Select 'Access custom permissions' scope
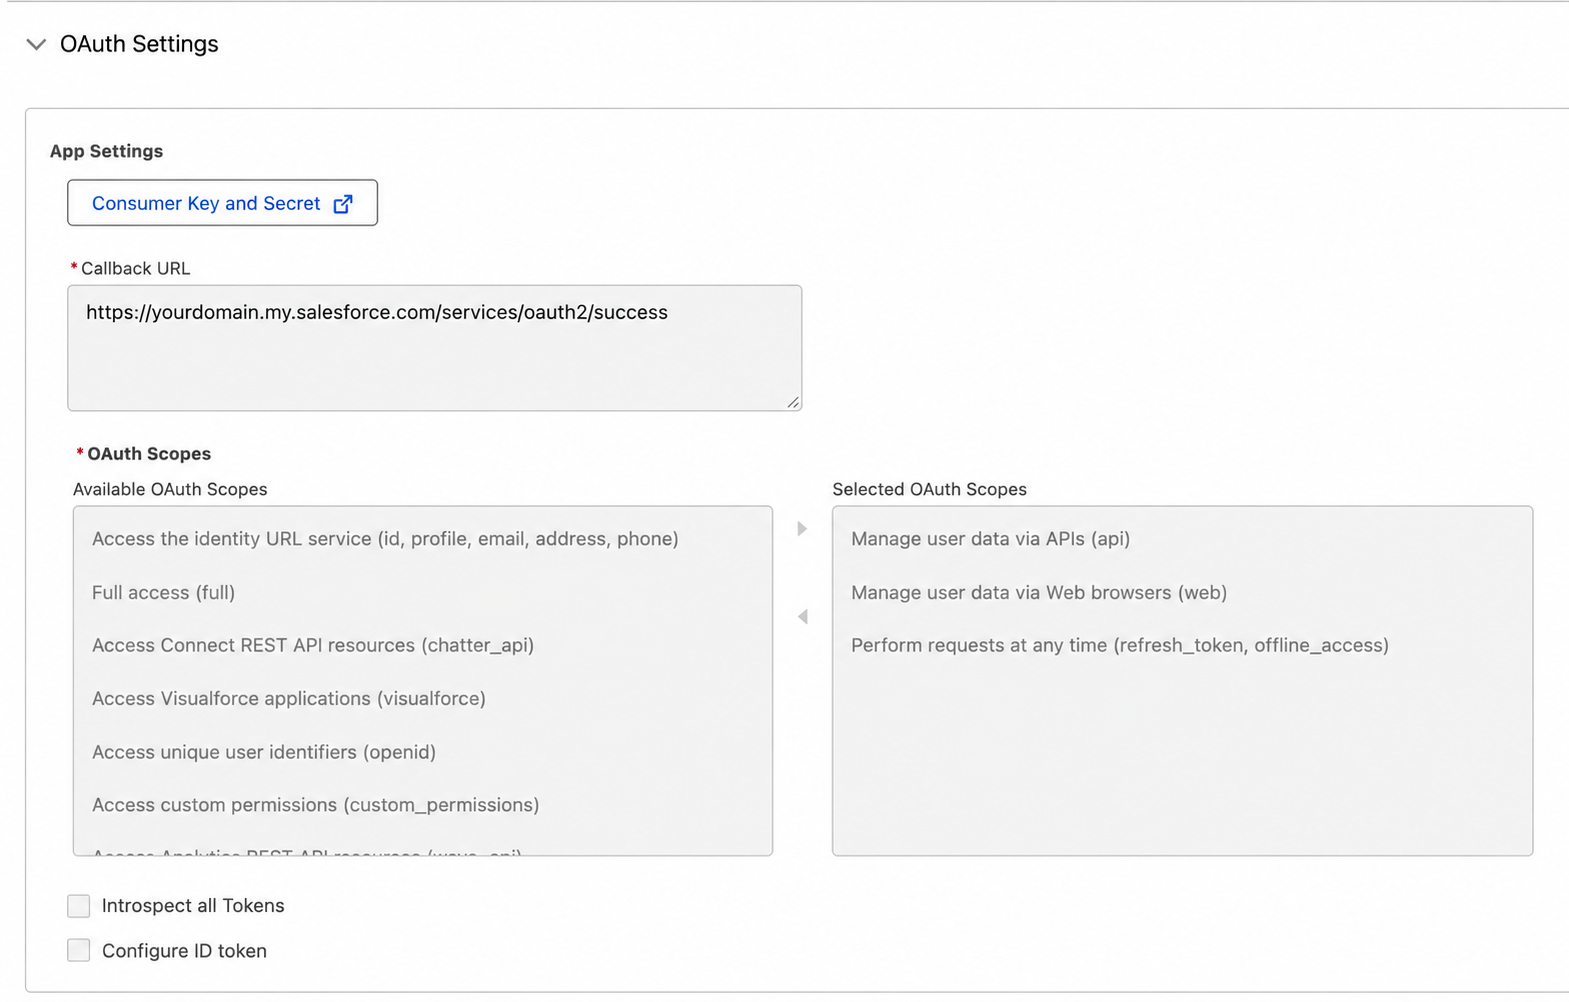Screen dimensions: 1569x1002 tap(316, 805)
